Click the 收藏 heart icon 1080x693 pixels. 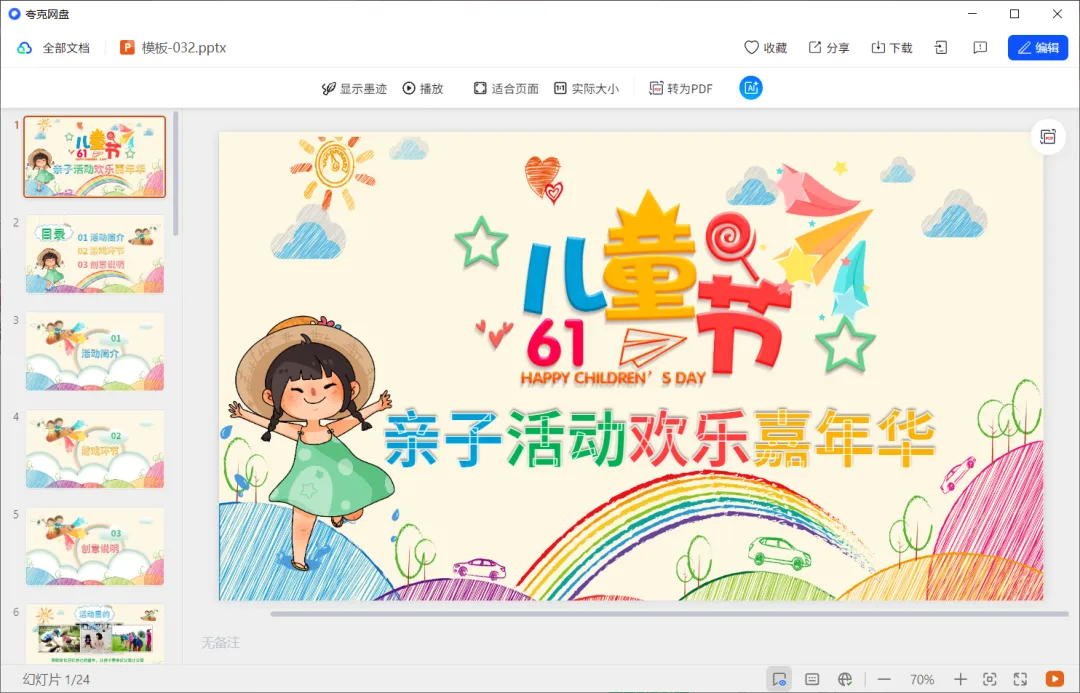click(751, 48)
